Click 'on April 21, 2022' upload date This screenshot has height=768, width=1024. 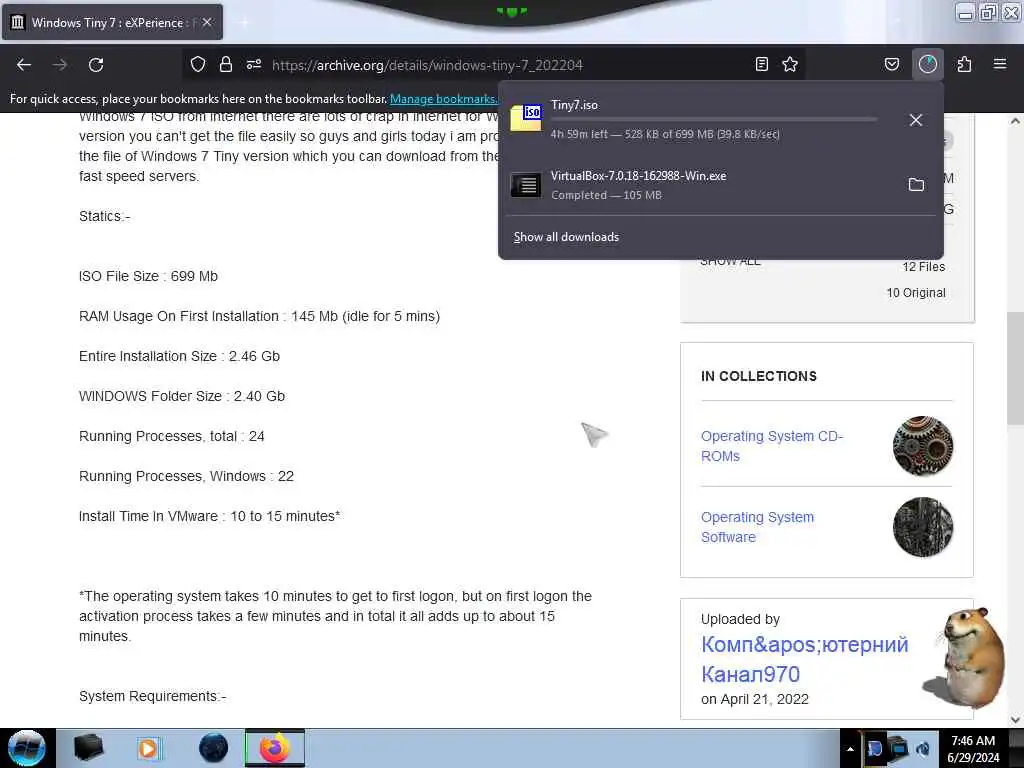[755, 699]
